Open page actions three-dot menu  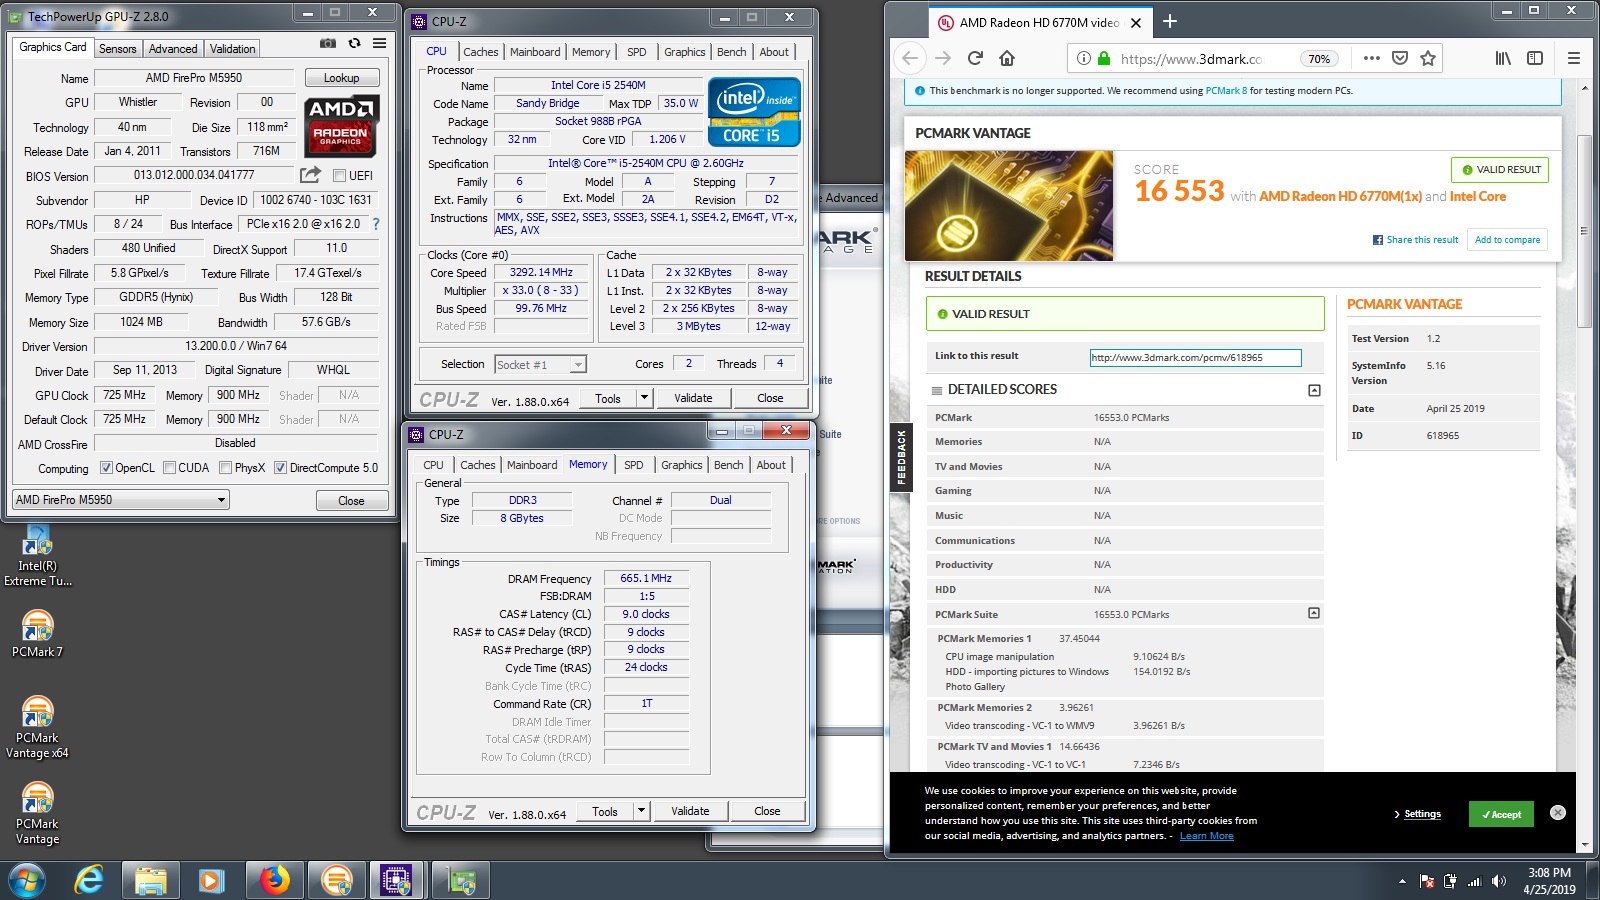tap(1372, 58)
